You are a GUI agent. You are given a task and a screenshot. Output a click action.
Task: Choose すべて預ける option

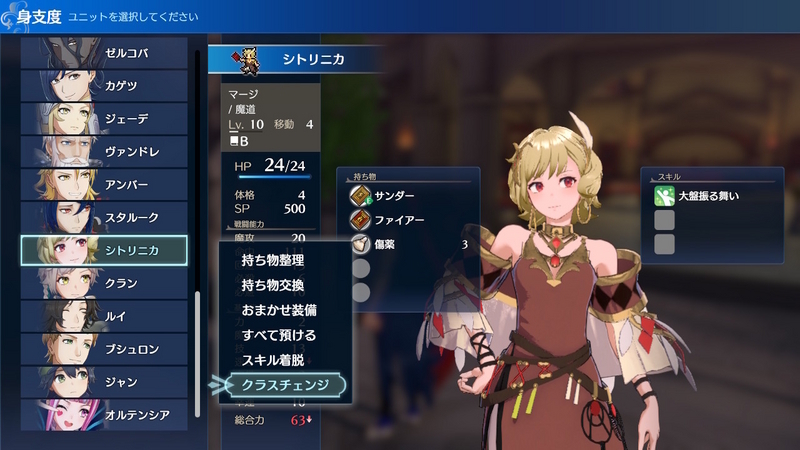pos(279,335)
